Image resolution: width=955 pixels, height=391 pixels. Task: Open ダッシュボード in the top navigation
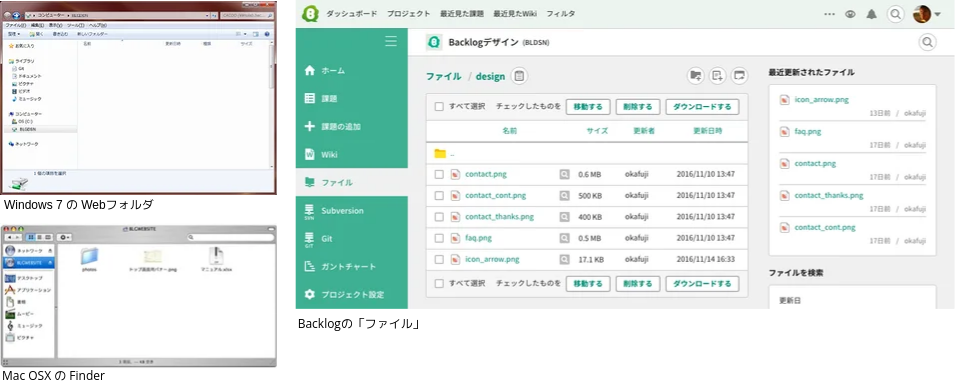(x=351, y=13)
